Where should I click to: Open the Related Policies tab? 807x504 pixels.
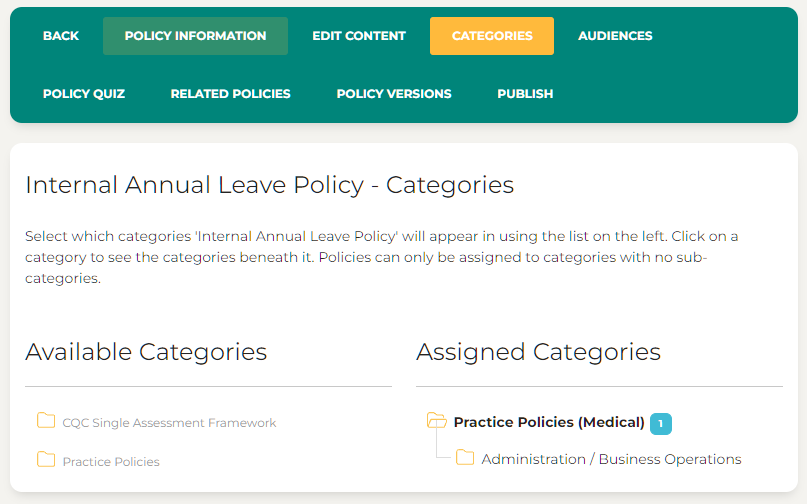pyautogui.click(x=230, y=94)
